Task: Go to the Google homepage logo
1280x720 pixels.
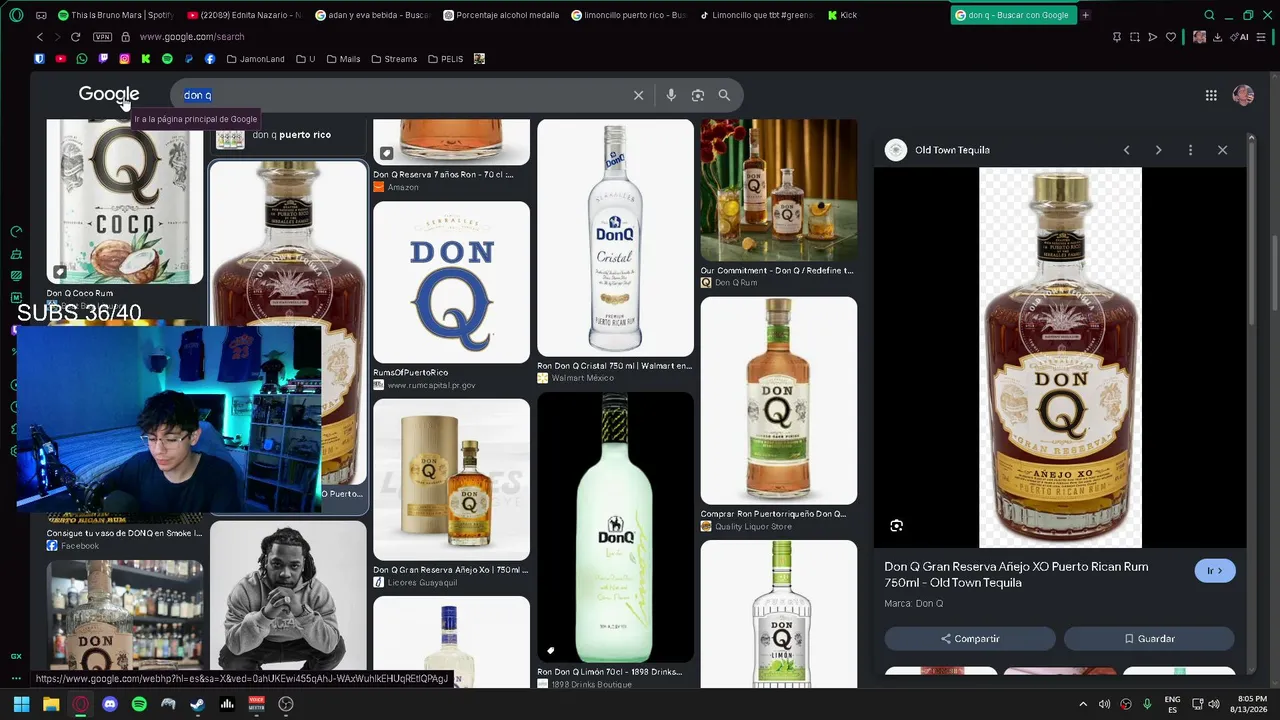Action: tap(109, 95)
